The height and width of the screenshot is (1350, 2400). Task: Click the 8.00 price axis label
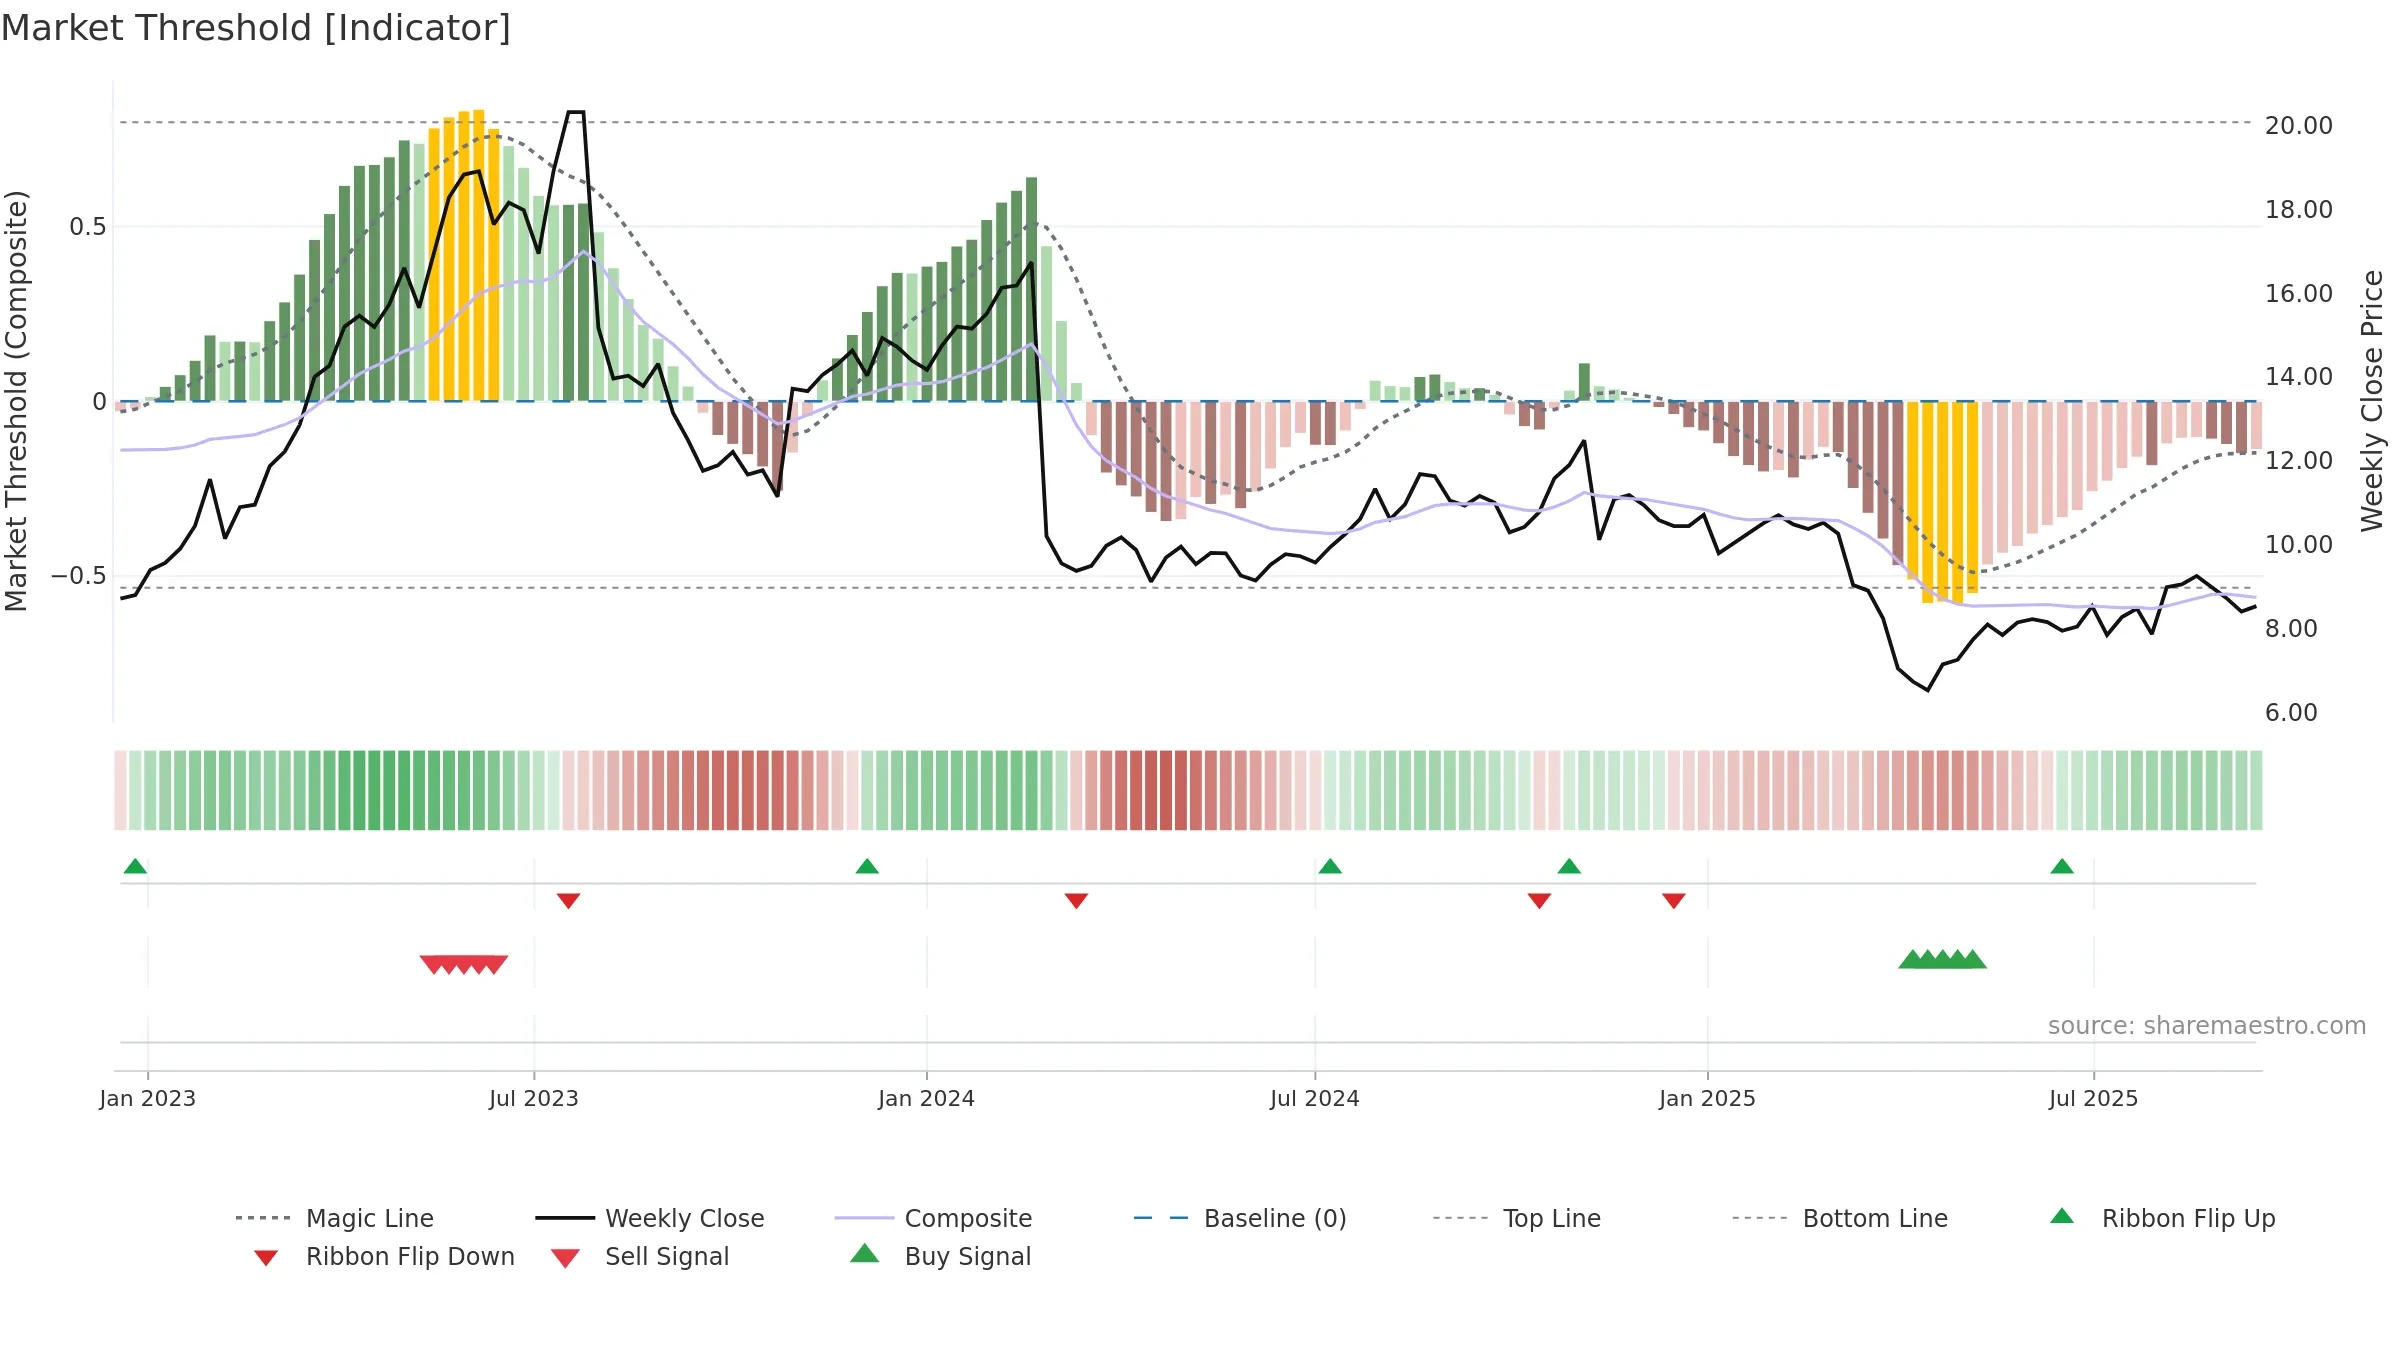point(2291,628)
